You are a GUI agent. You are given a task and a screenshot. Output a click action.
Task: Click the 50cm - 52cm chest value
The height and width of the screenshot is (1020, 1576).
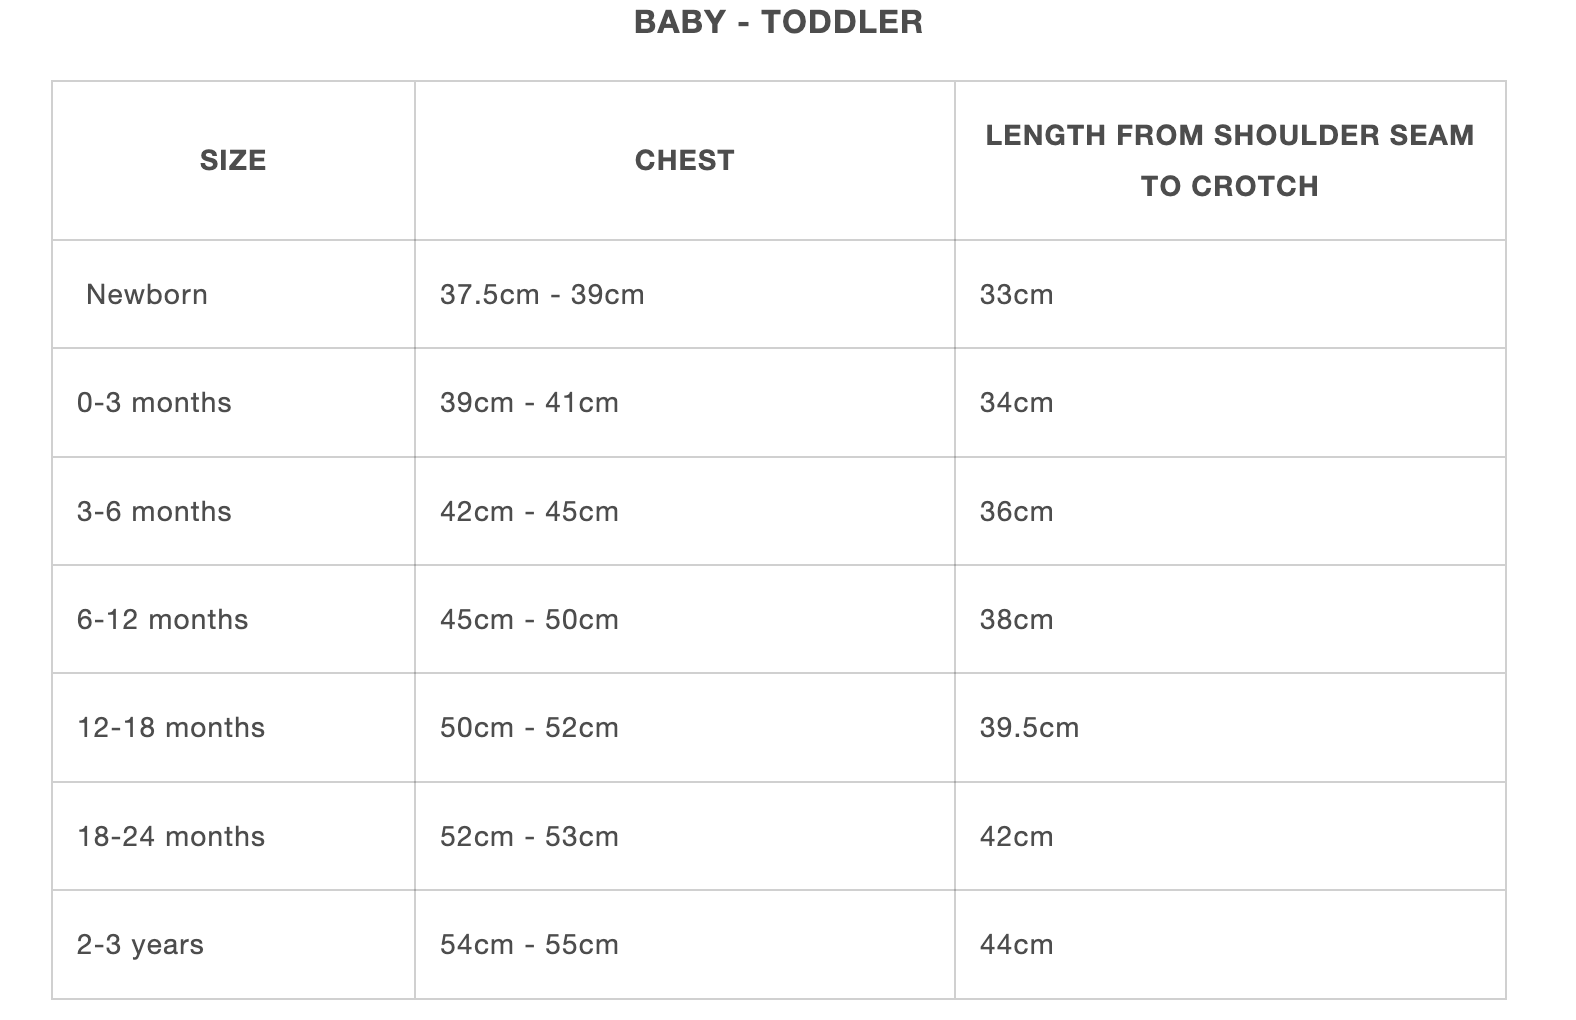click(529, 727)
